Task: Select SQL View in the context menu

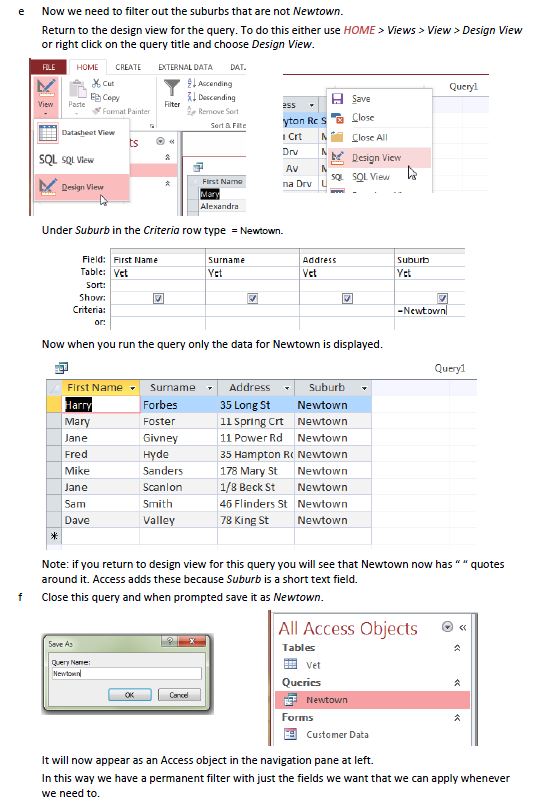Action: pyautogui.click(x=379, y=177)
